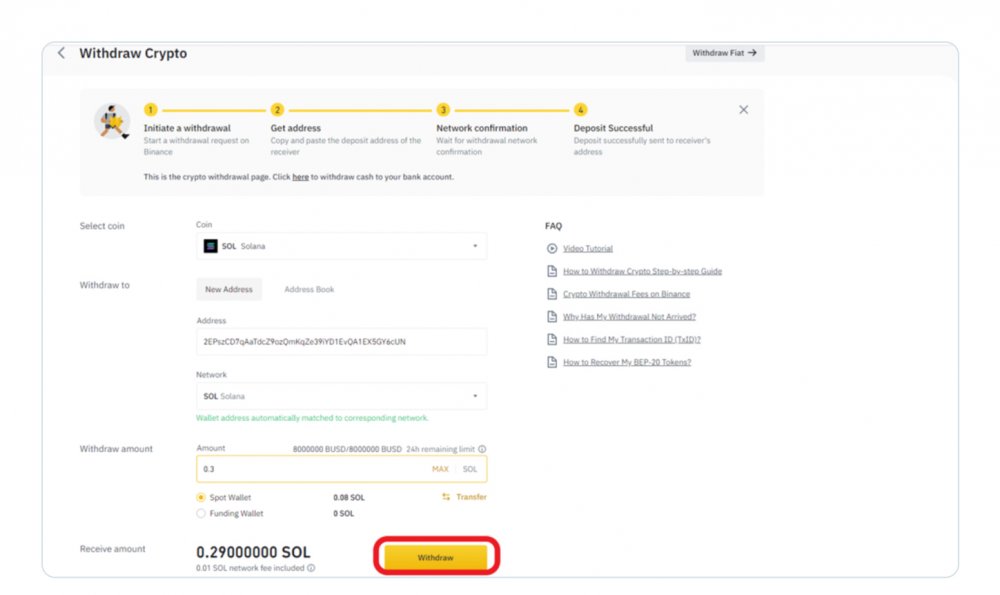Click document icon beside Transaction ID link
Screen dimensions: 1000x595
tap(552, 340)
